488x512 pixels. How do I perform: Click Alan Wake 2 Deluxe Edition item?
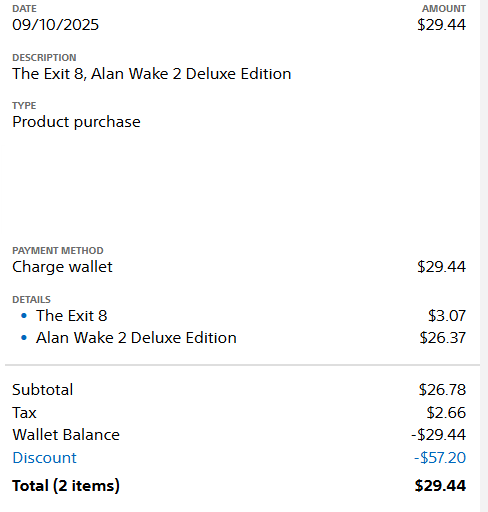[136, 338]
